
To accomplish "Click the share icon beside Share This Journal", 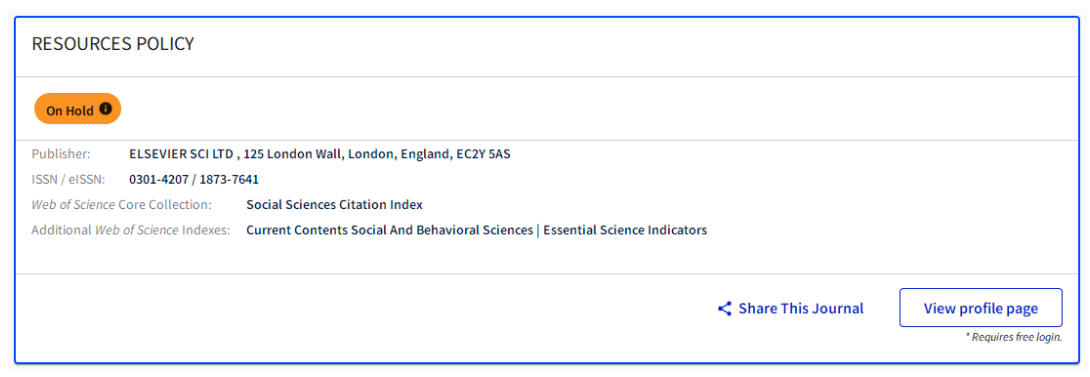I will click(x=724, y=308).
